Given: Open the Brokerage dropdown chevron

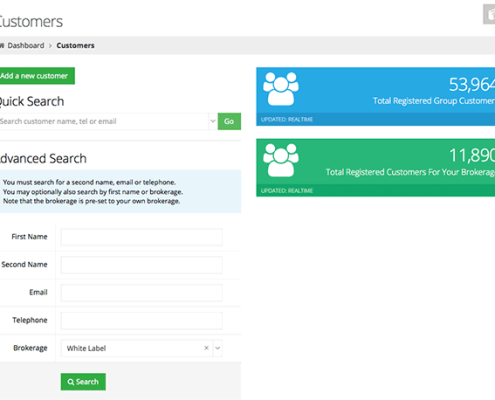Looking at the screenshot, I should coord(218,348).
